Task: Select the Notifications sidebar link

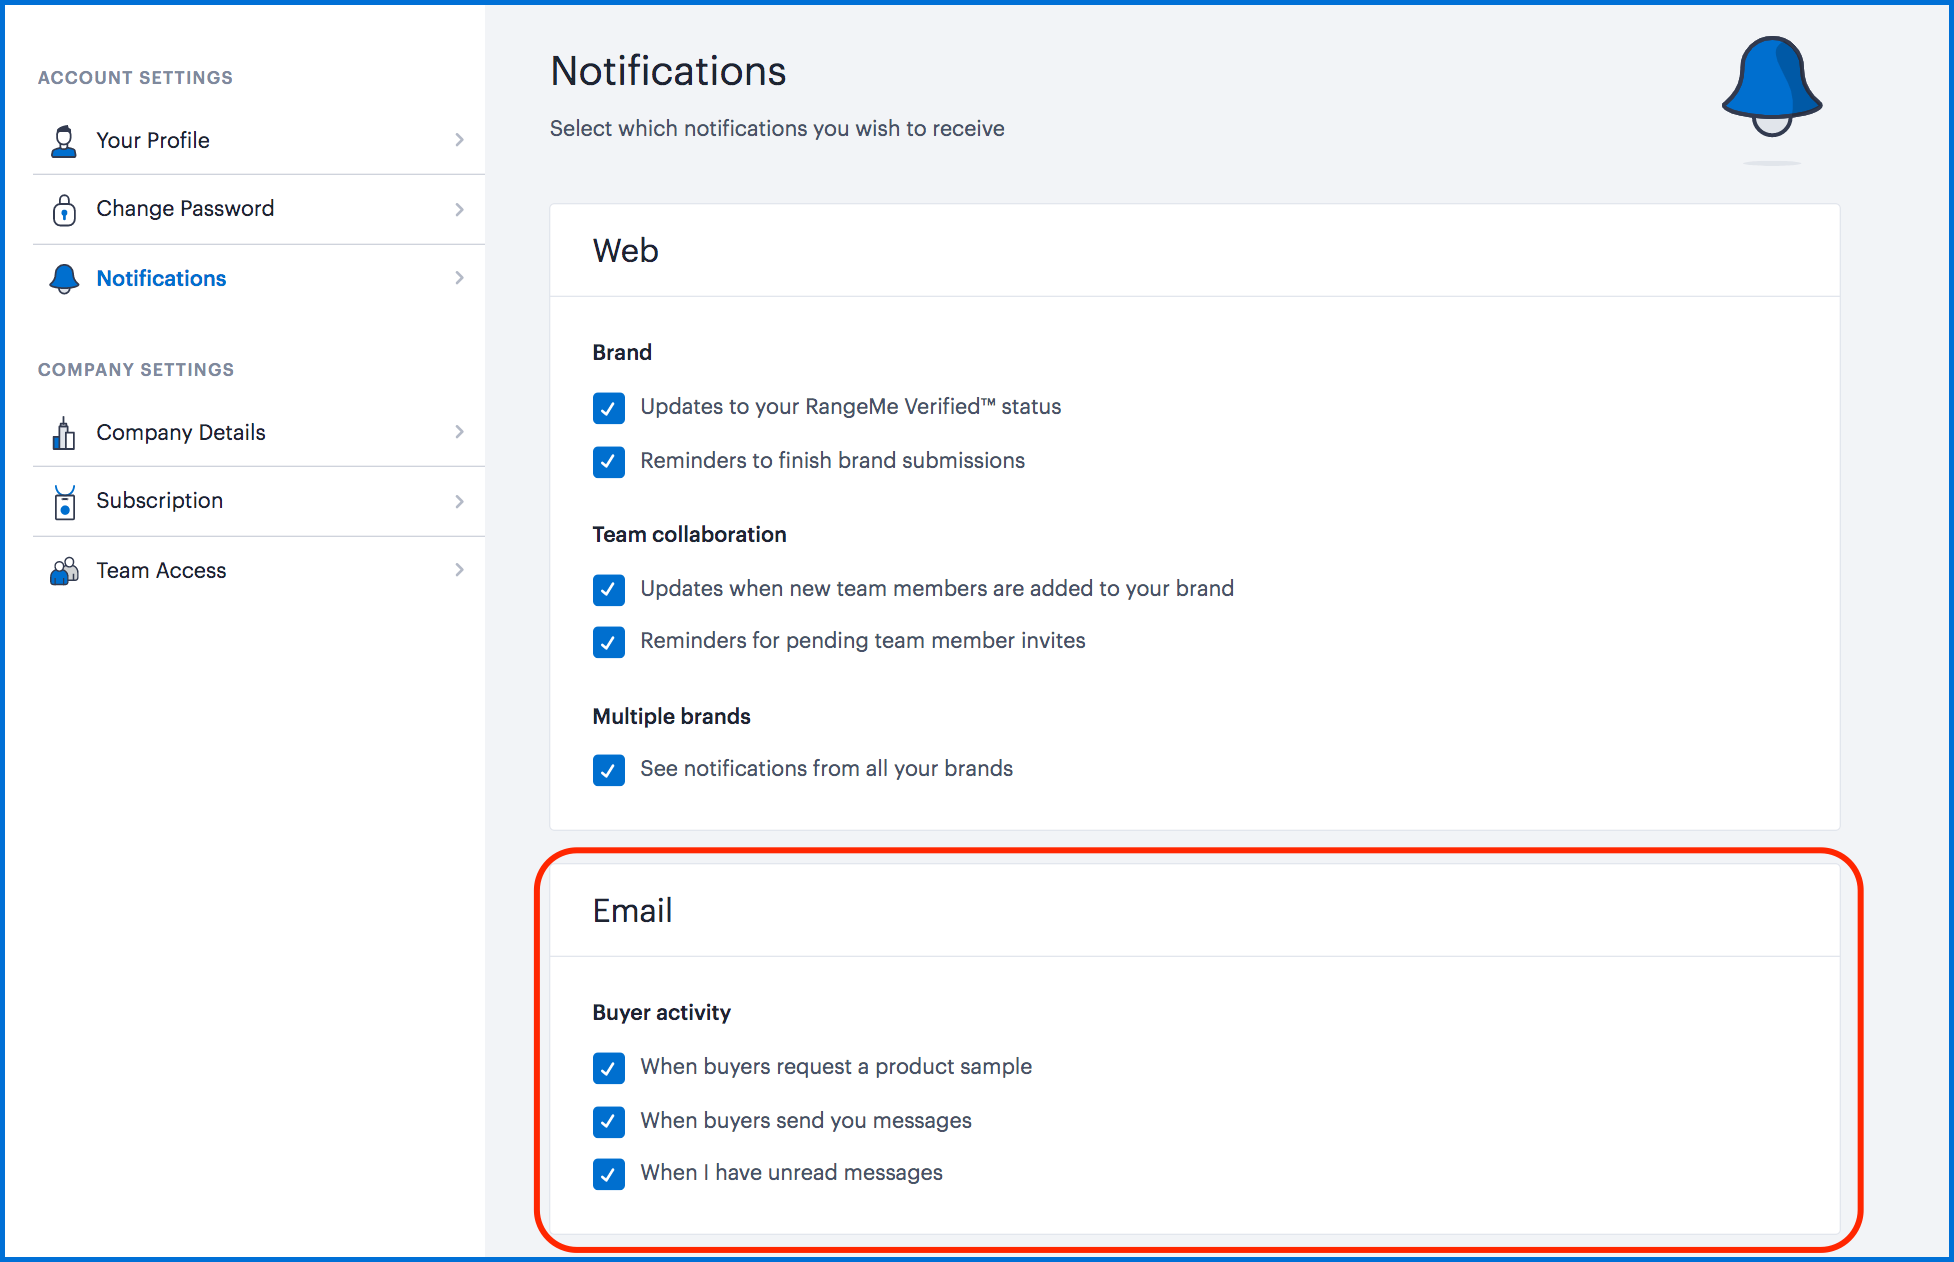Action: [161, 279]
